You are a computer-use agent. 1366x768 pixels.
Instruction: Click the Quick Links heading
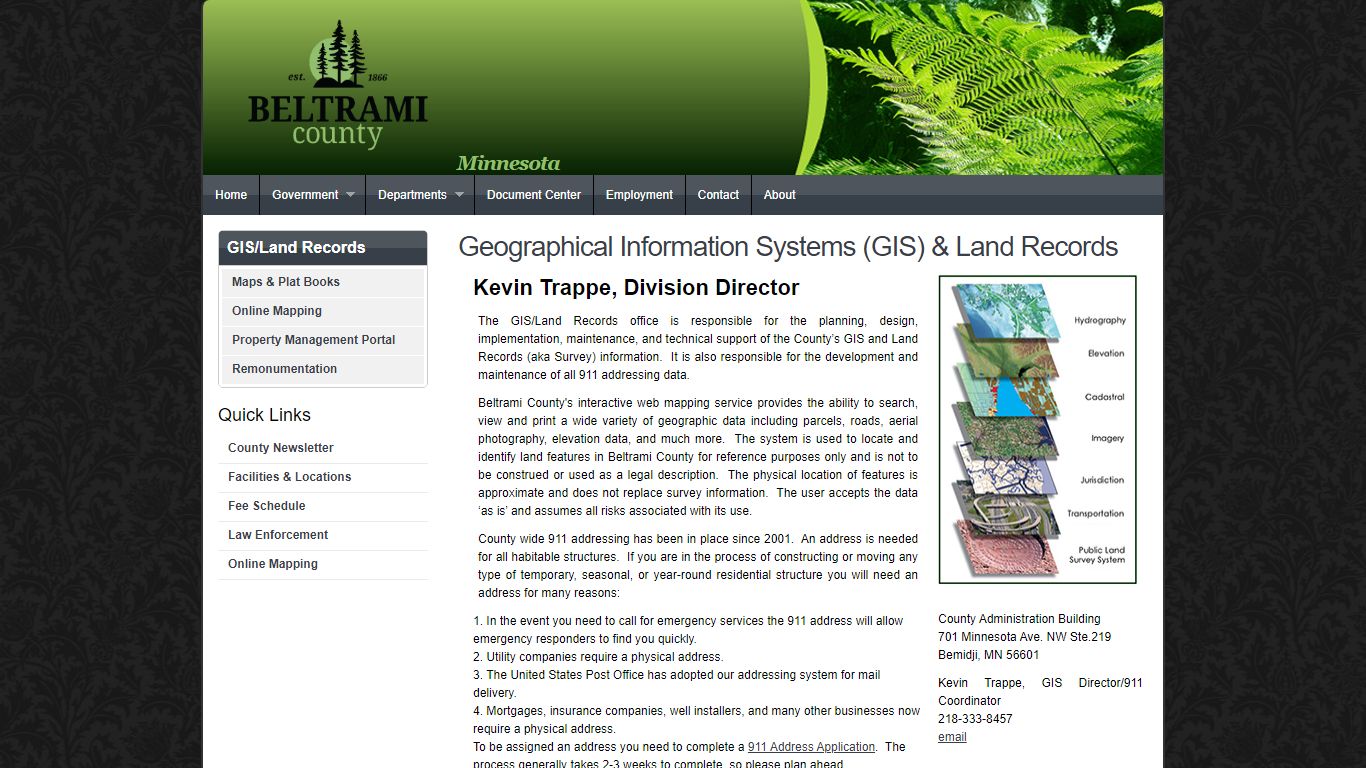pos(264,415)
